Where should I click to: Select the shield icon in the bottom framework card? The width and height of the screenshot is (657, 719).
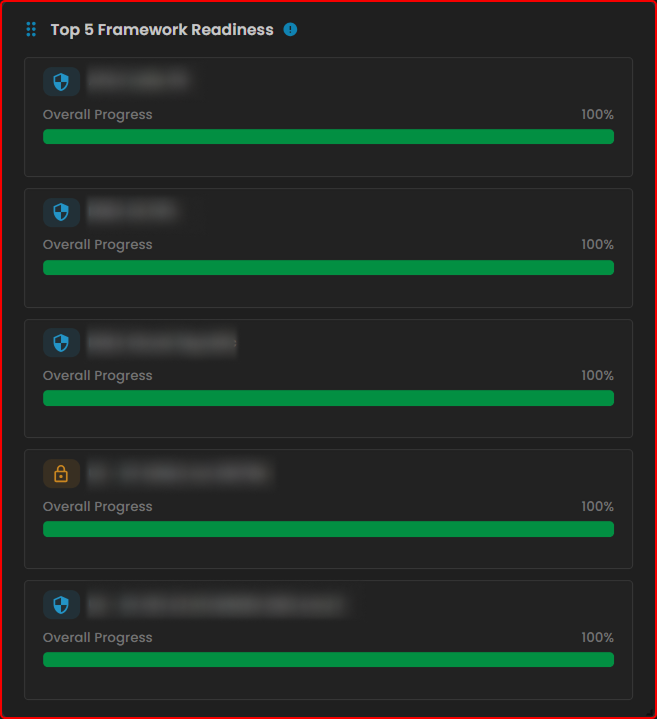(x=61, y=605)
